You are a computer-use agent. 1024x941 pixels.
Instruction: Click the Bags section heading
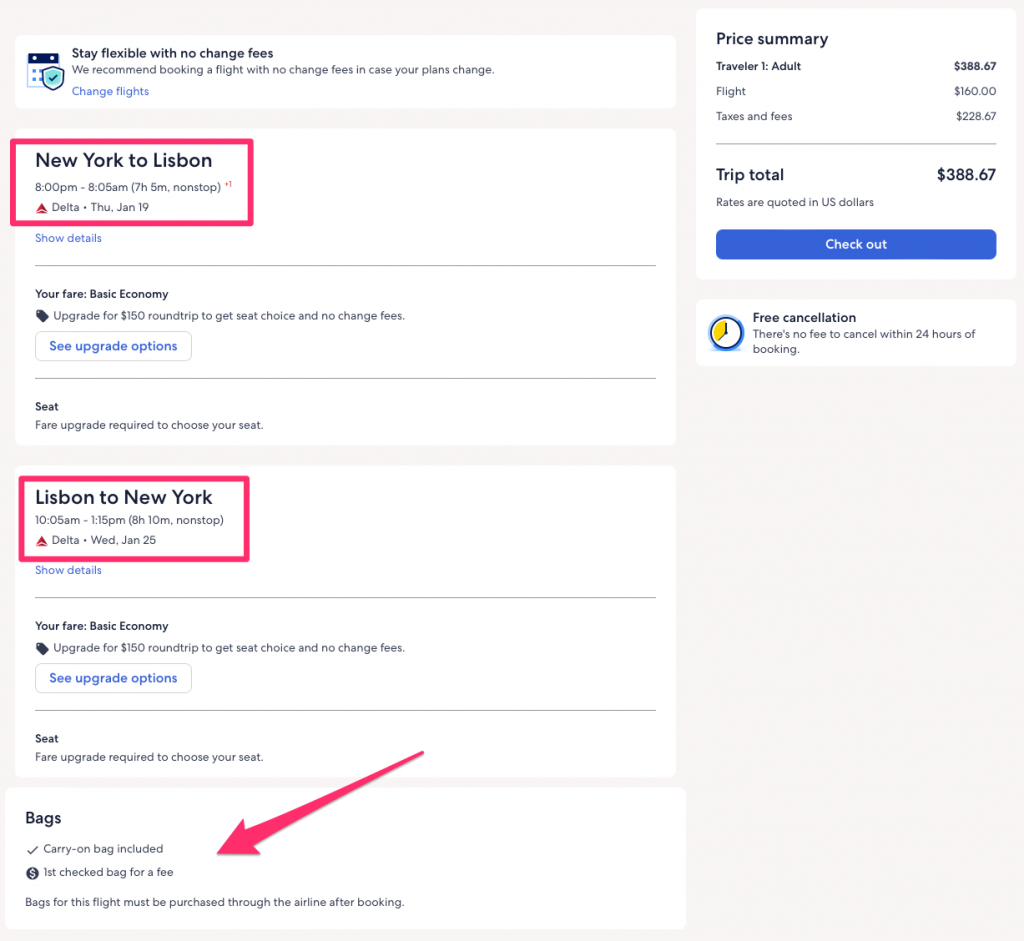pos(43,818)
